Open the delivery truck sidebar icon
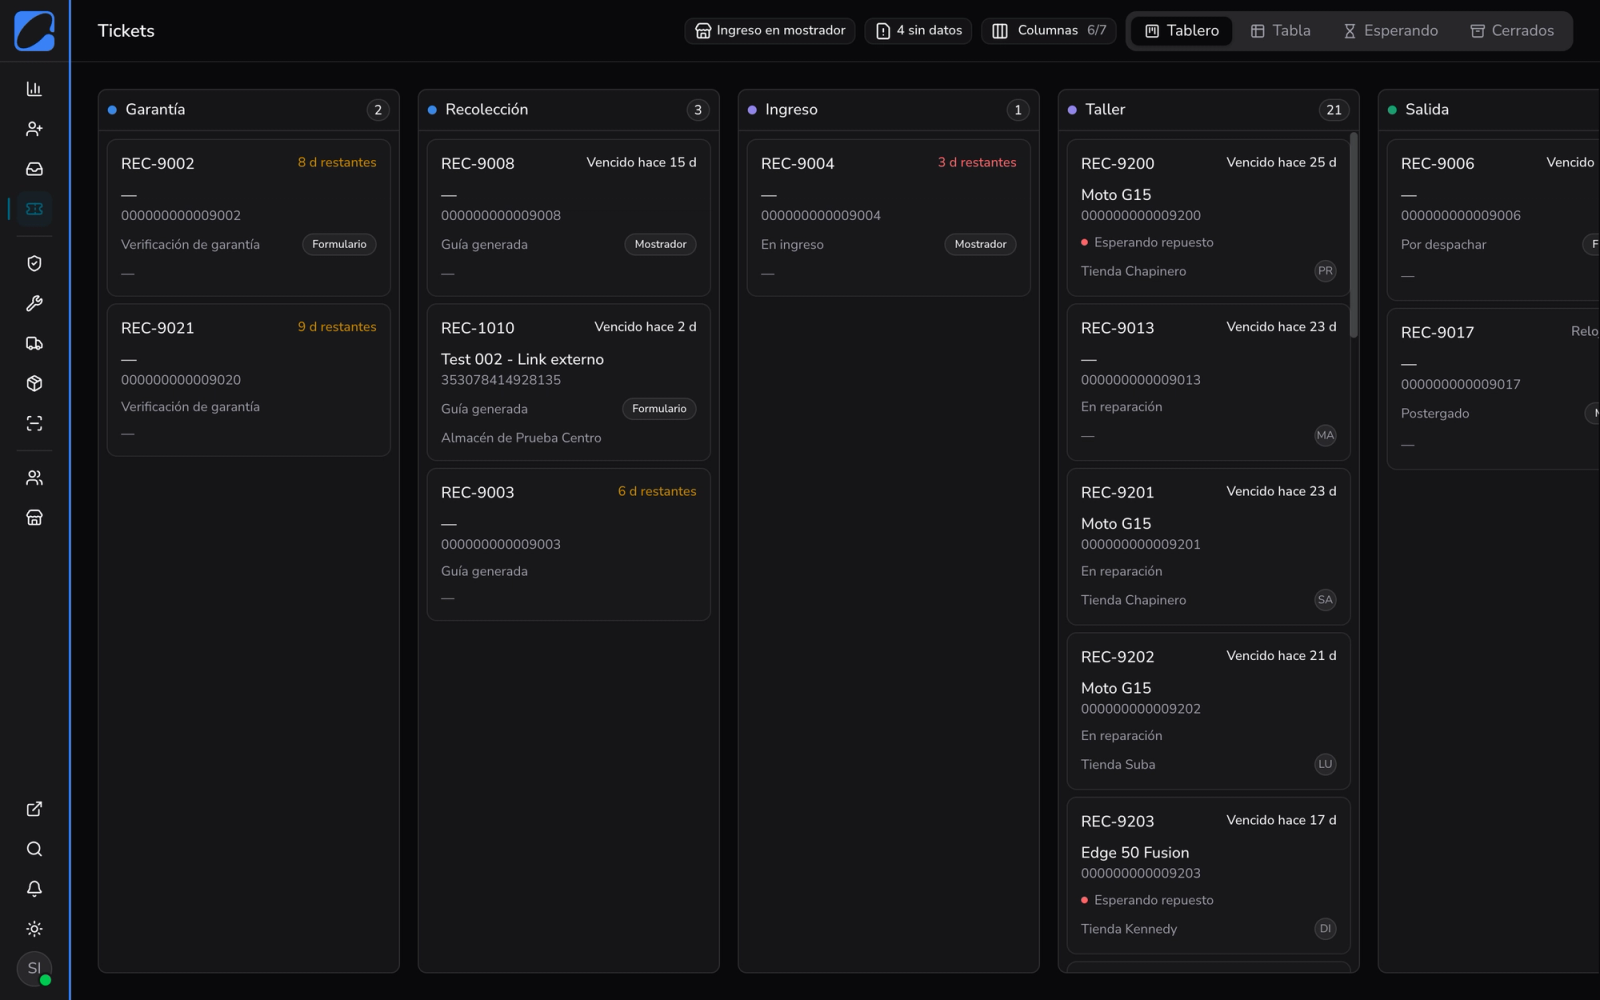1600x1000 pixels. 34,343
